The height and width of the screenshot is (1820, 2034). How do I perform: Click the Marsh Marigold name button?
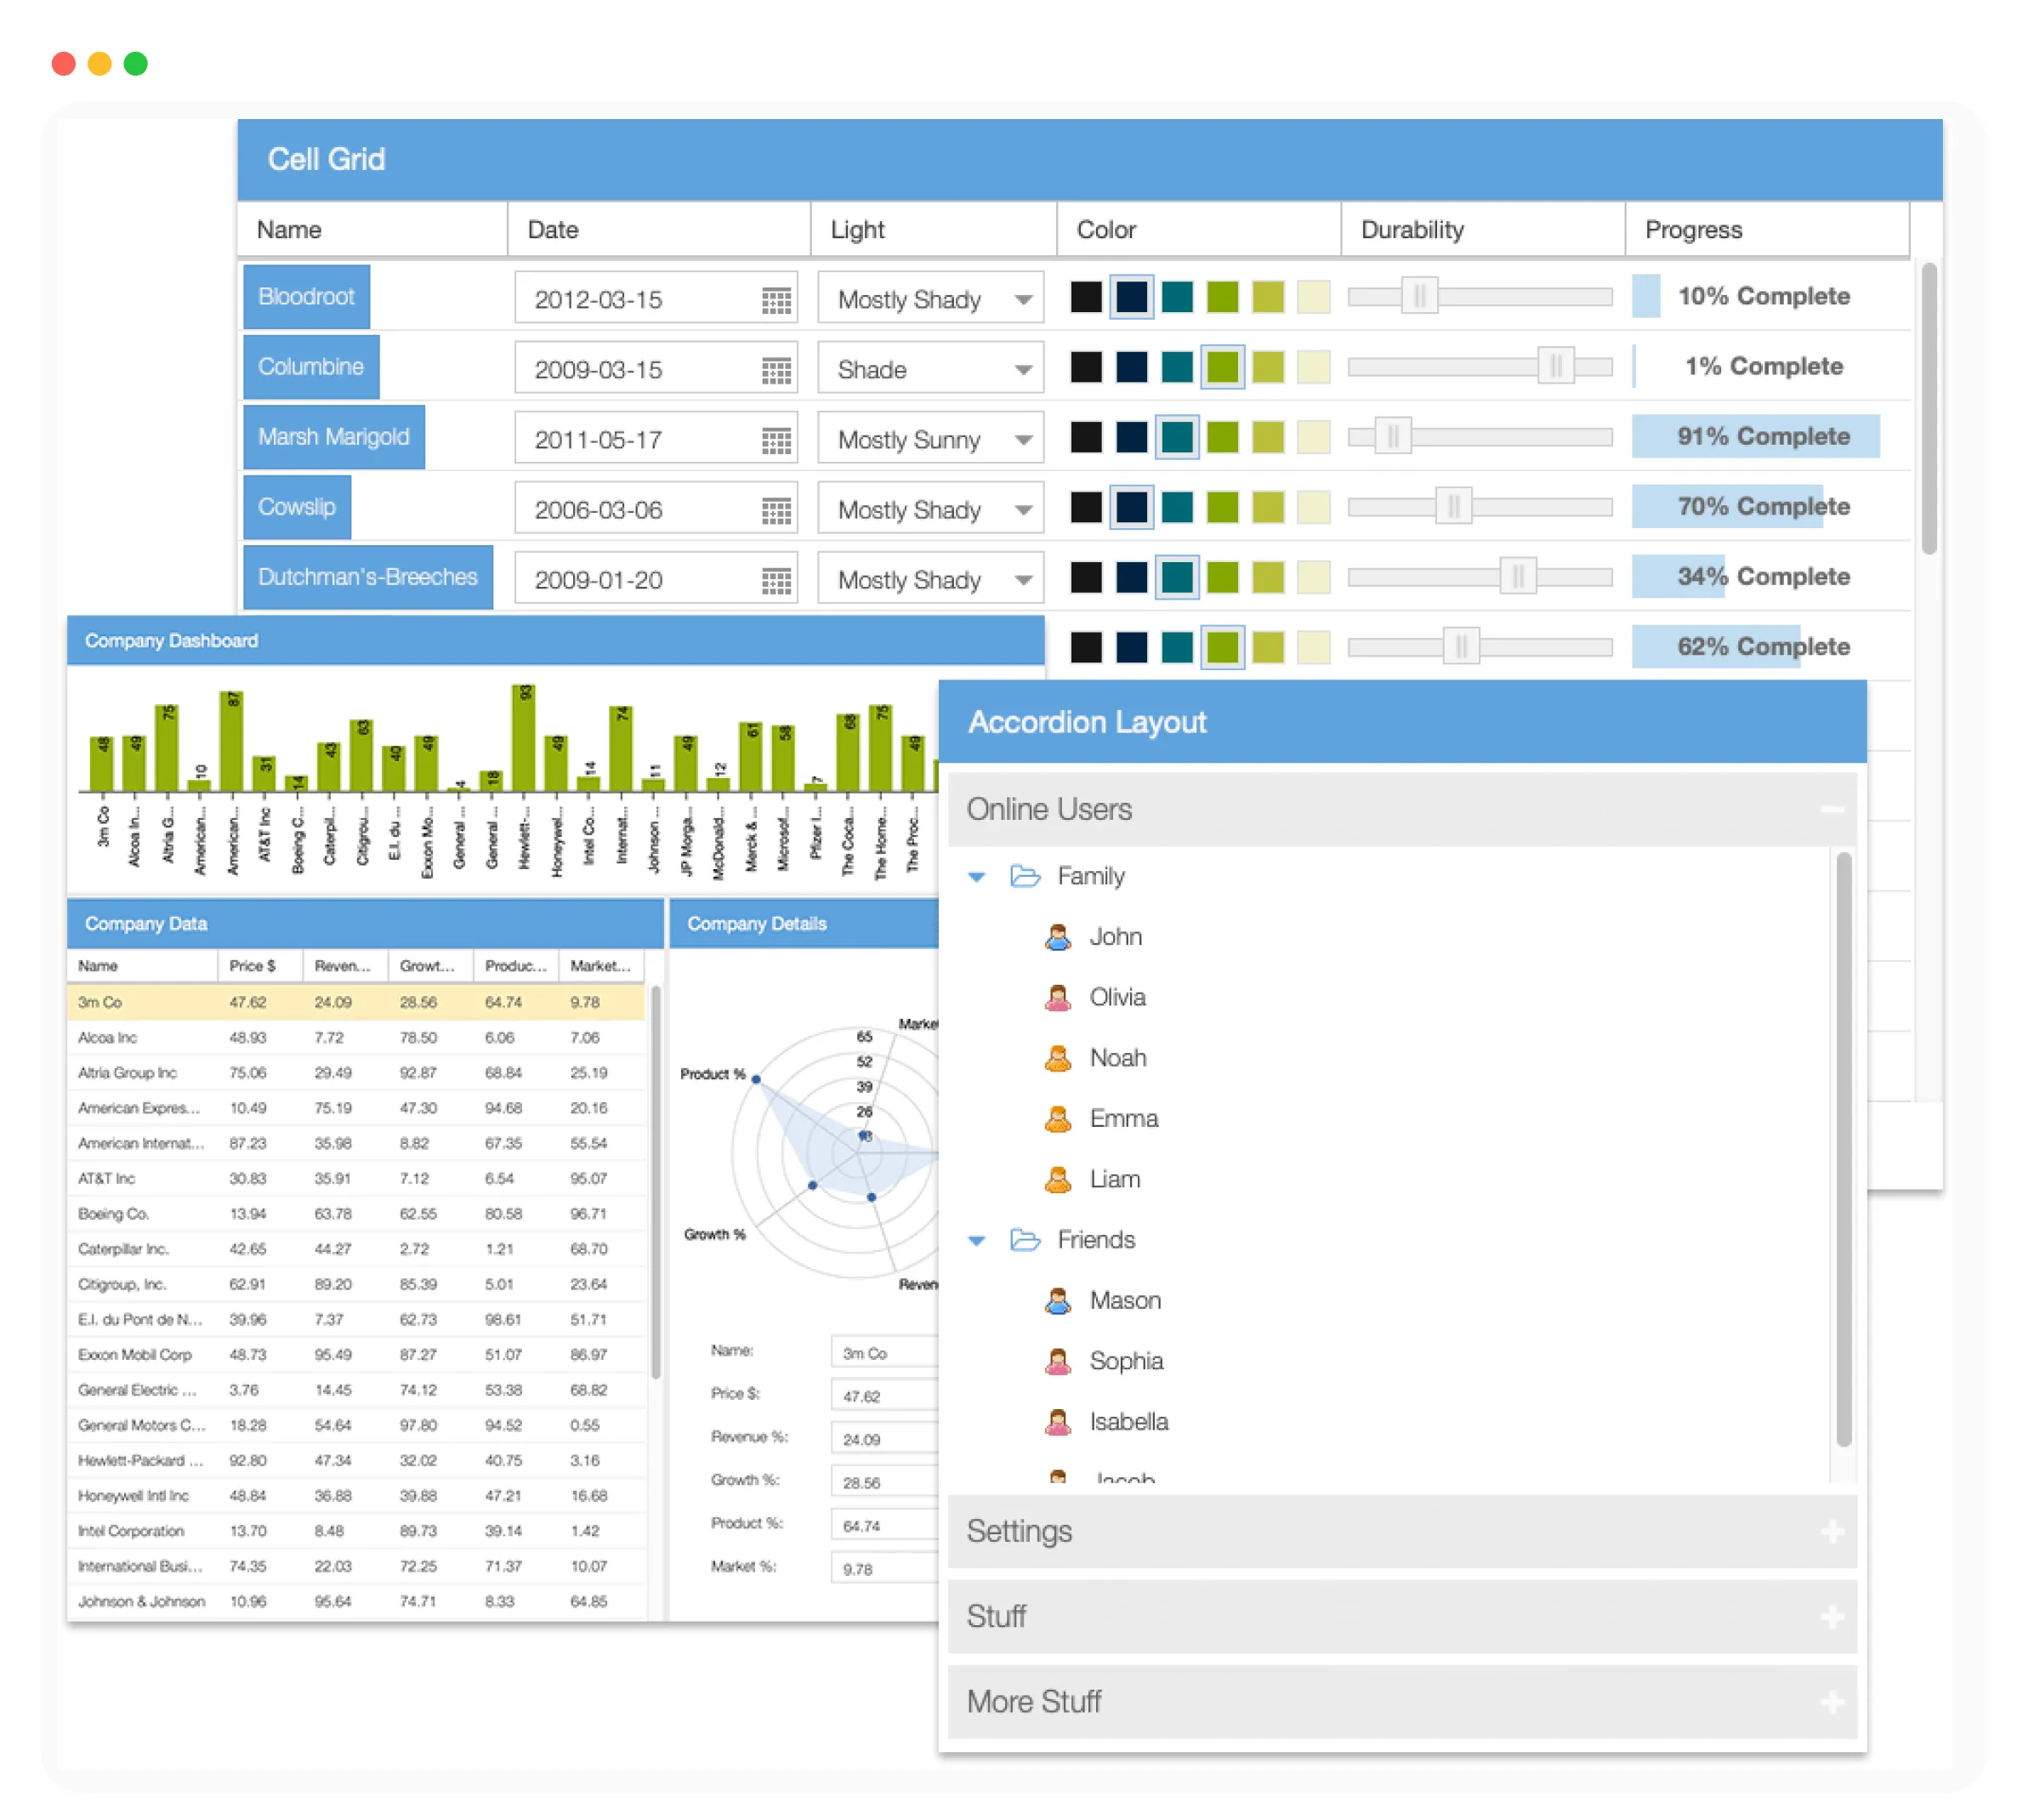[x=334, y=437]
